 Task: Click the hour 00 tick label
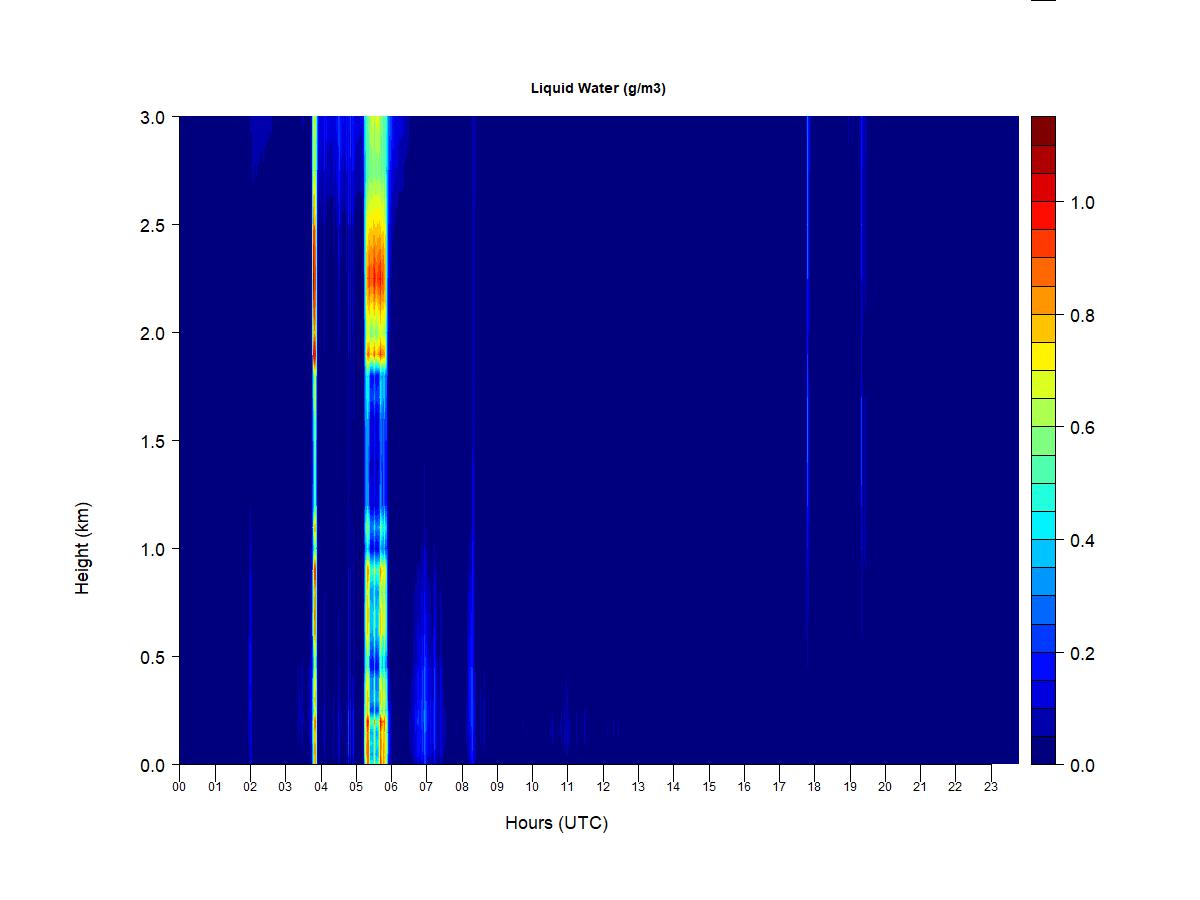(x=179, y=787)
